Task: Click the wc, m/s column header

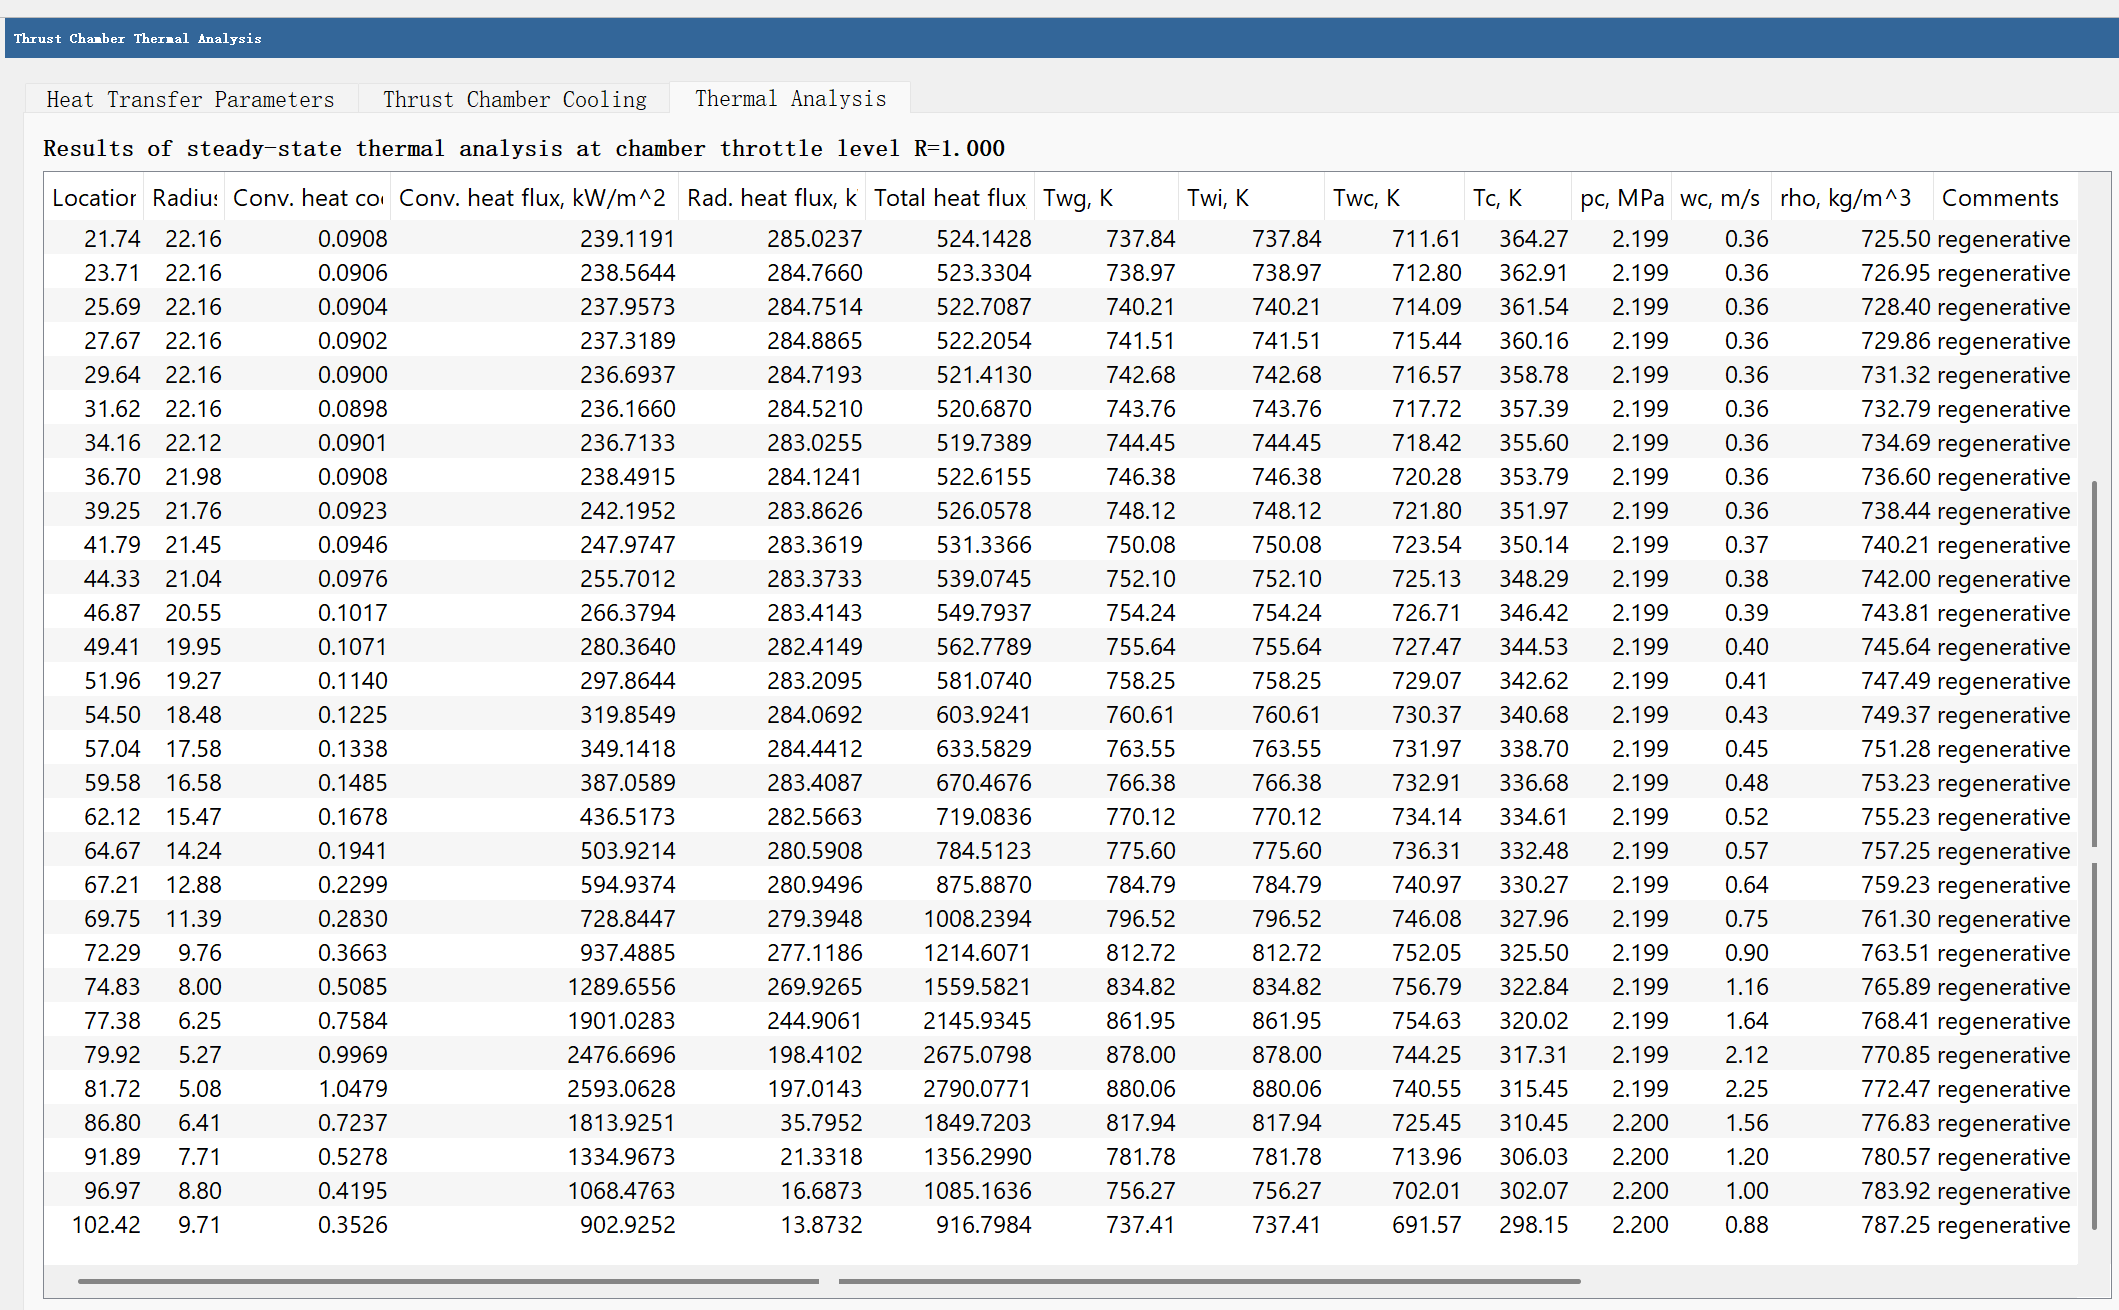Action: [1720, 198]
